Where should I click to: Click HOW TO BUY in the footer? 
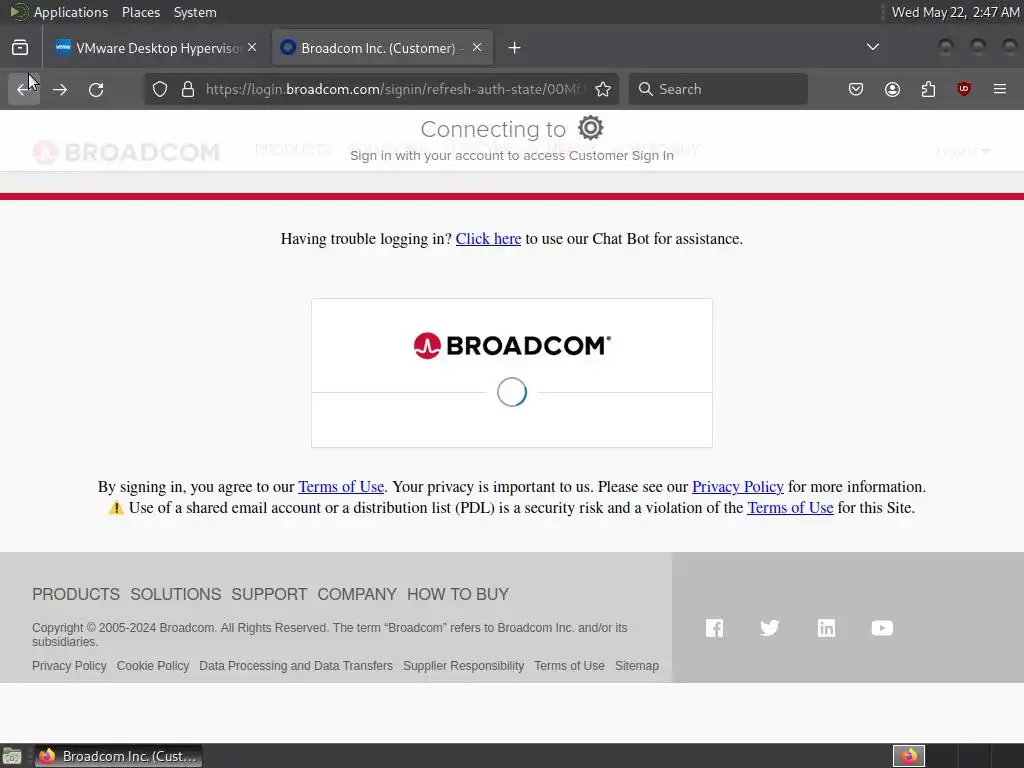coord(458,594)
